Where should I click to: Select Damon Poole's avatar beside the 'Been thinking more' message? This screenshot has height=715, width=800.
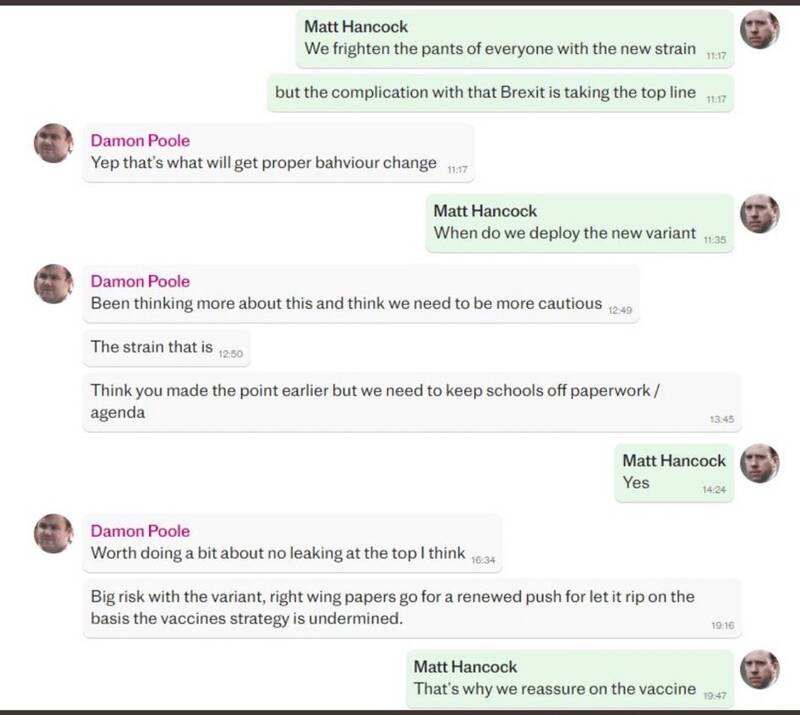pos(54,285)
